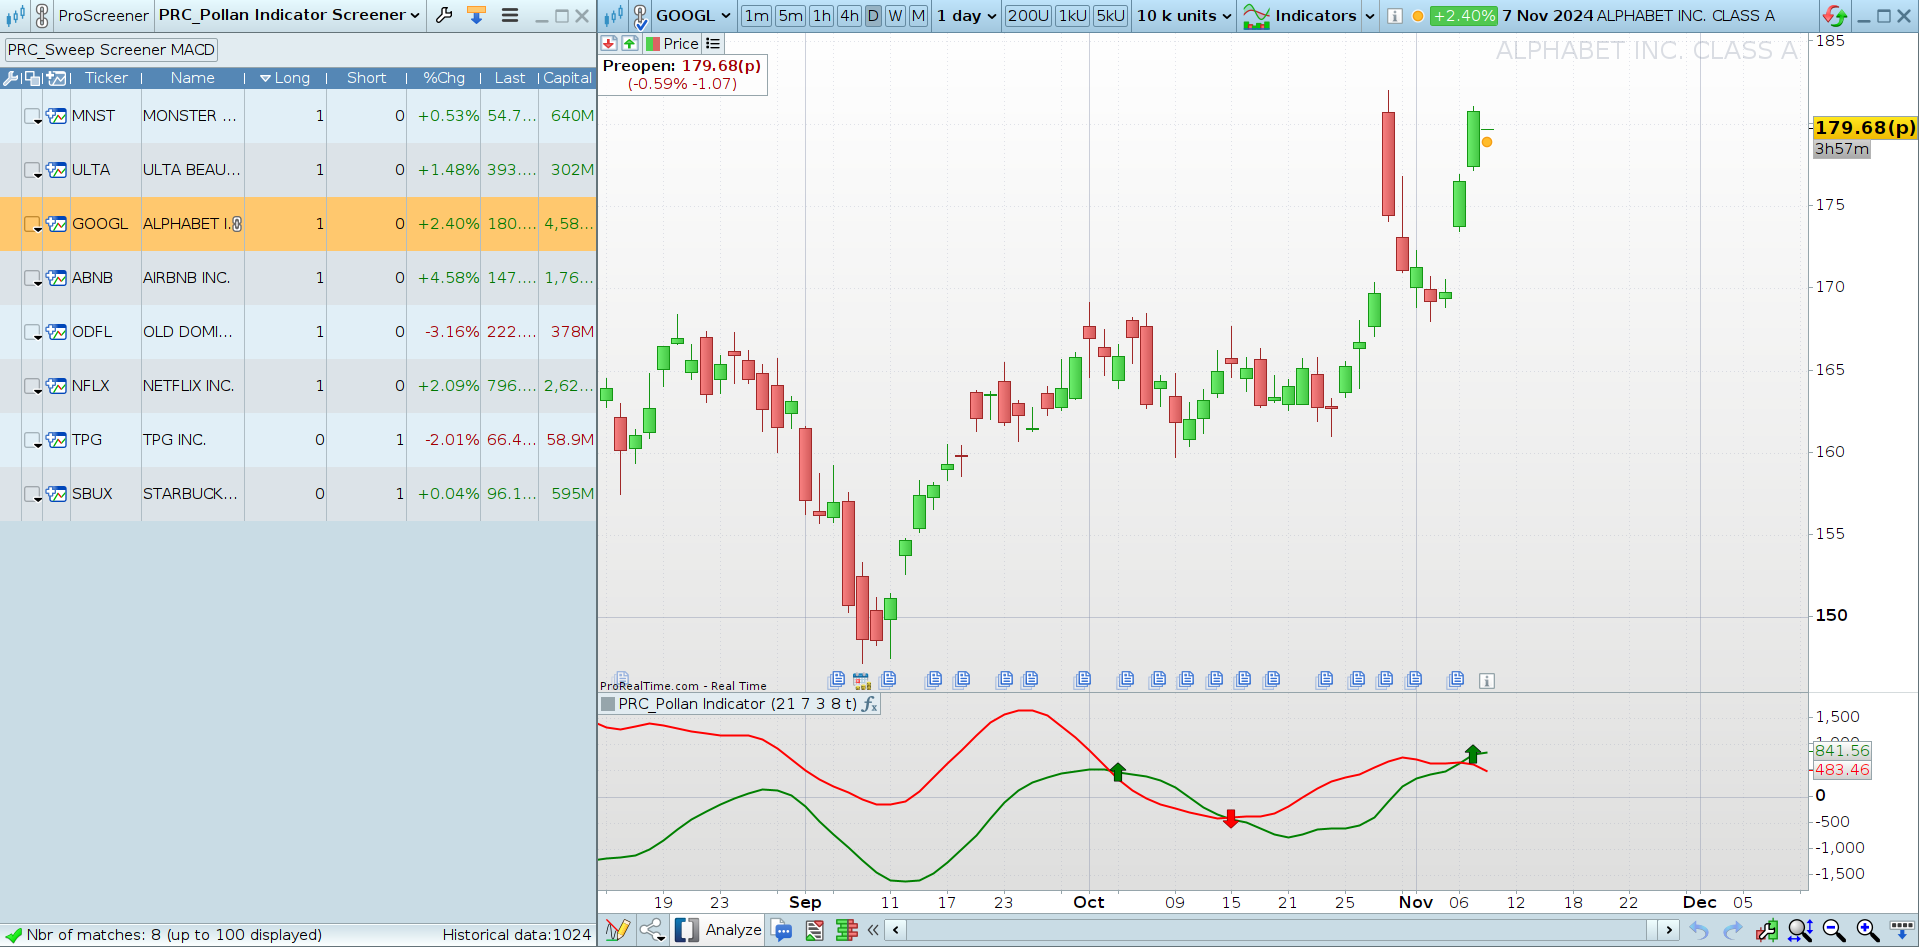Screen dimensions: 1919x947
Task: Tick the ULTA row checkbox
Action: [x=32, y=170]
